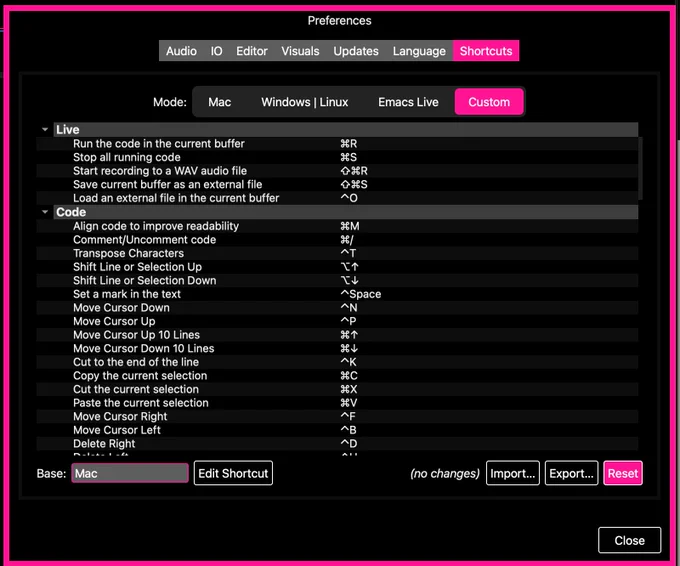The height and width of the screenshot is (566, 680).
Task: Select 'Move Cursor Down 10 Lines' row
Action: [337, 348]
